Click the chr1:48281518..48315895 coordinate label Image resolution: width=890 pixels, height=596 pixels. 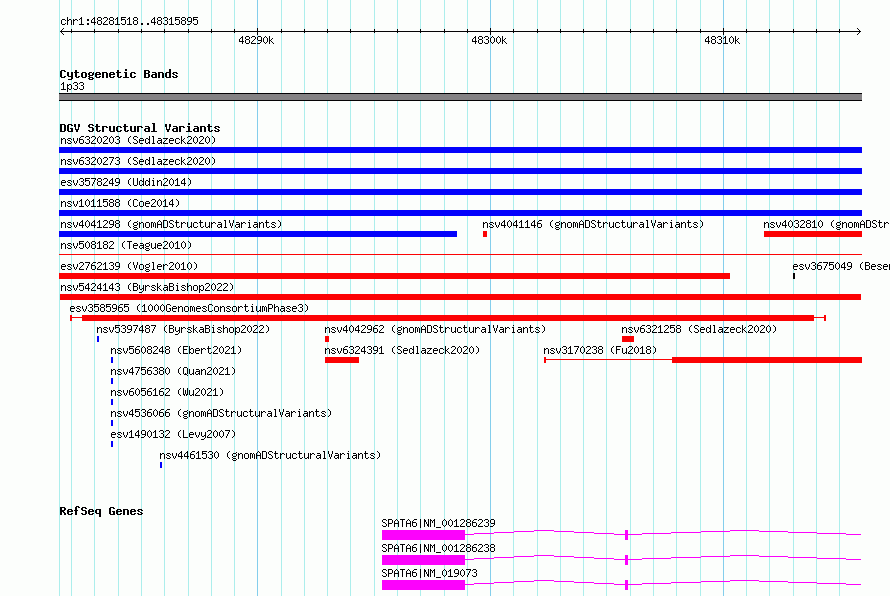click(129, 21)
